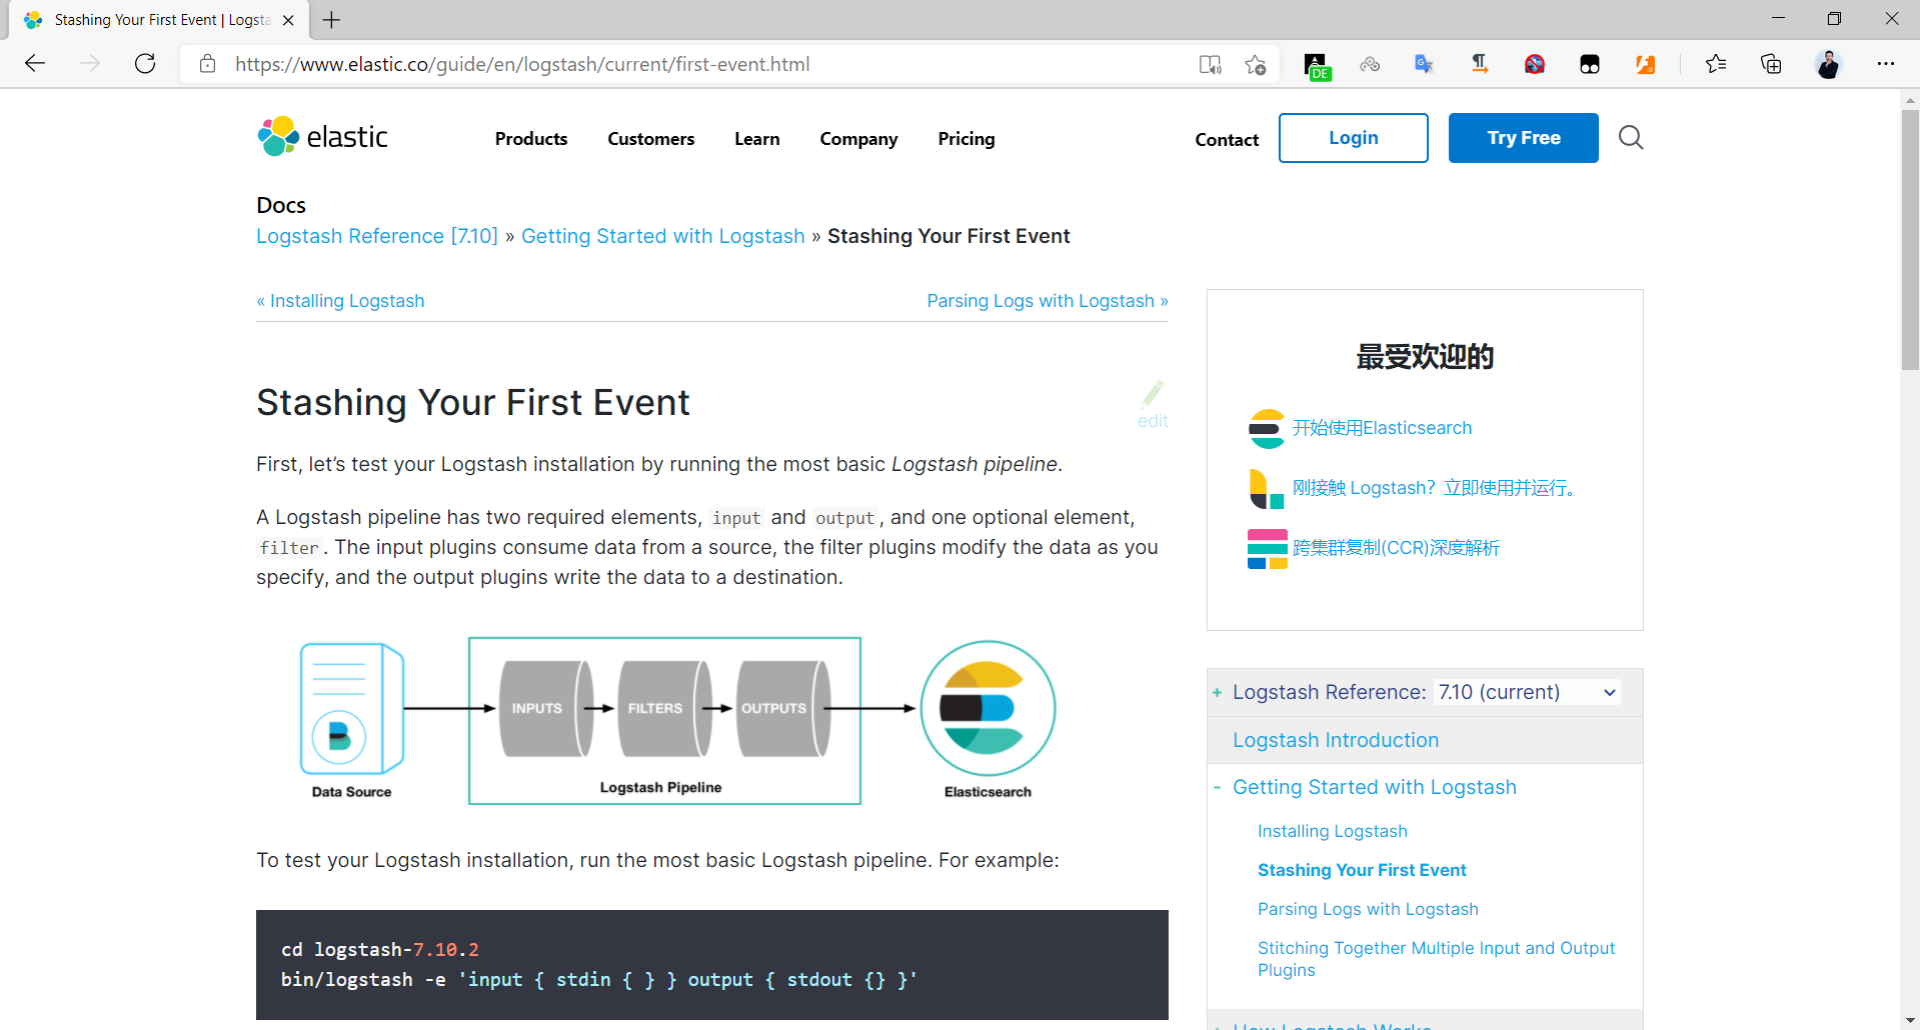Open Getting Started with Logstash sidebar link
Viewport: 1920px width, 1030px height.
click(x=1374, y=787)
